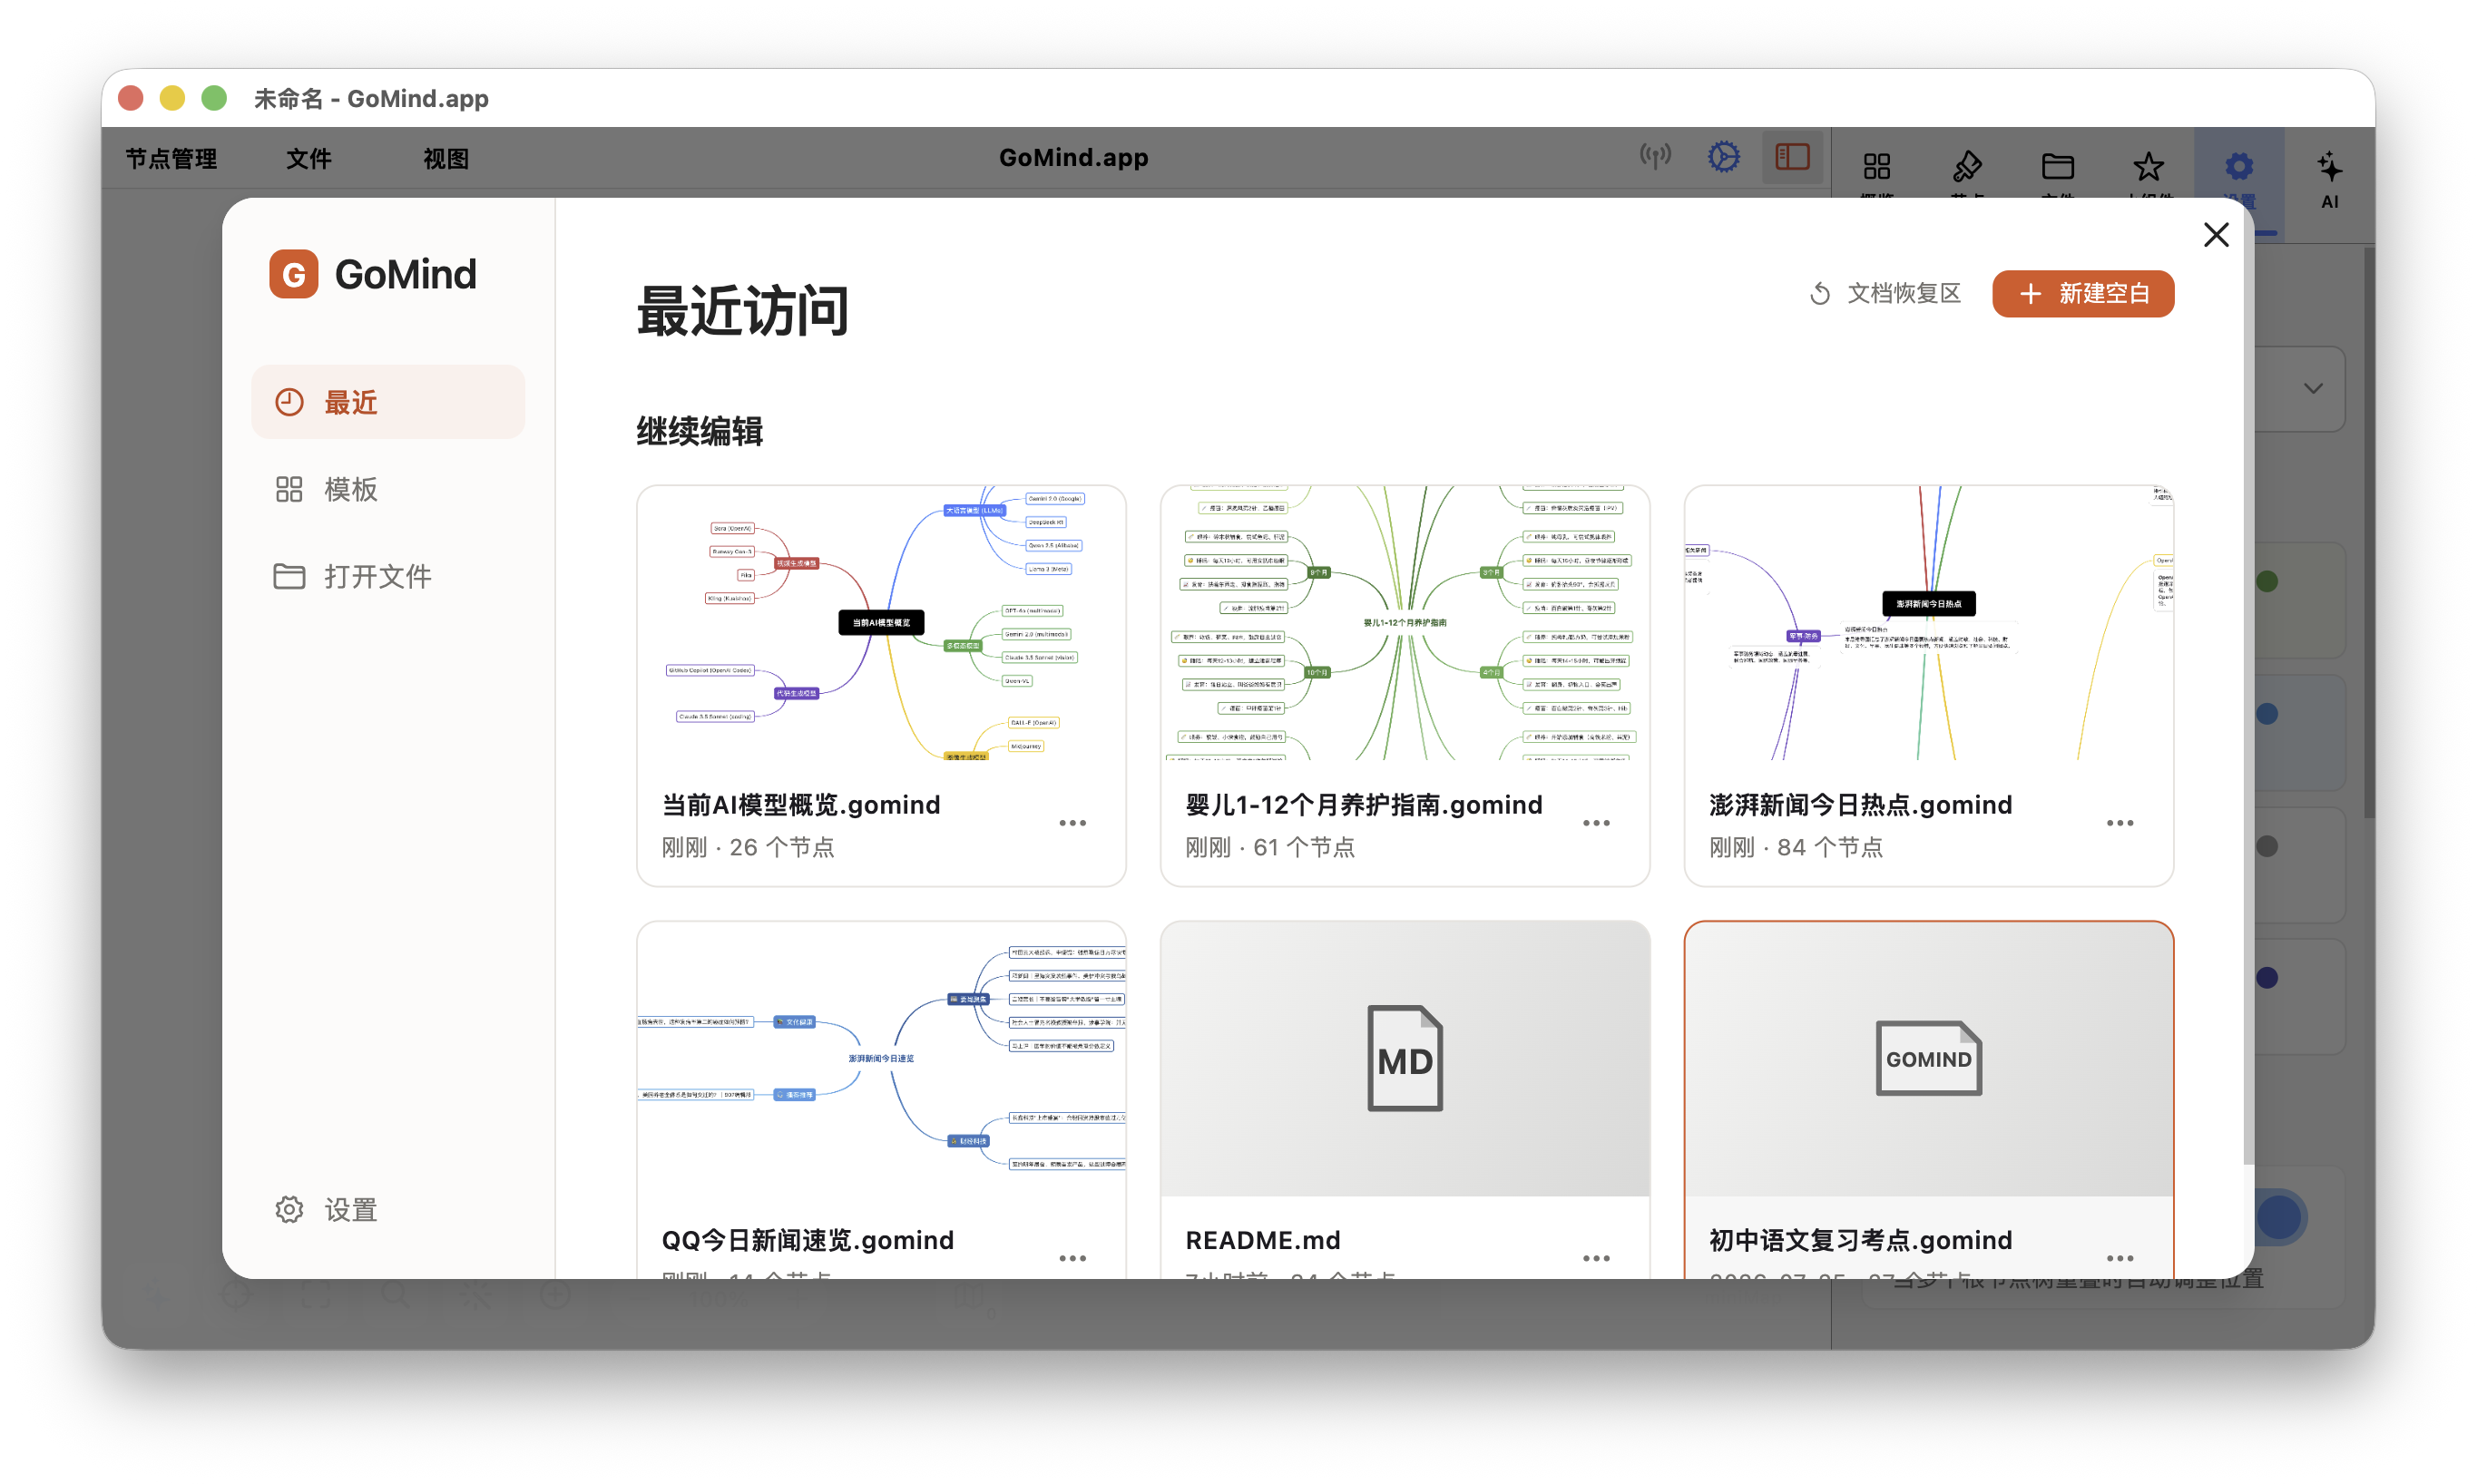Click the 最近访问 page title
2477x1484 pixels.
click(x=742, y=311)
